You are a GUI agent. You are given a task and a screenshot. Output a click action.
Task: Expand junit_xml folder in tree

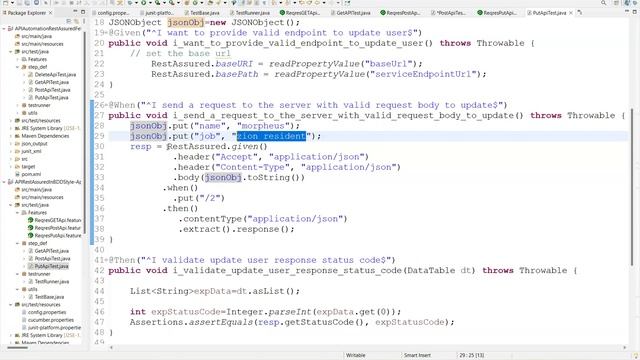pyautogui.click(x=11, y=151)
